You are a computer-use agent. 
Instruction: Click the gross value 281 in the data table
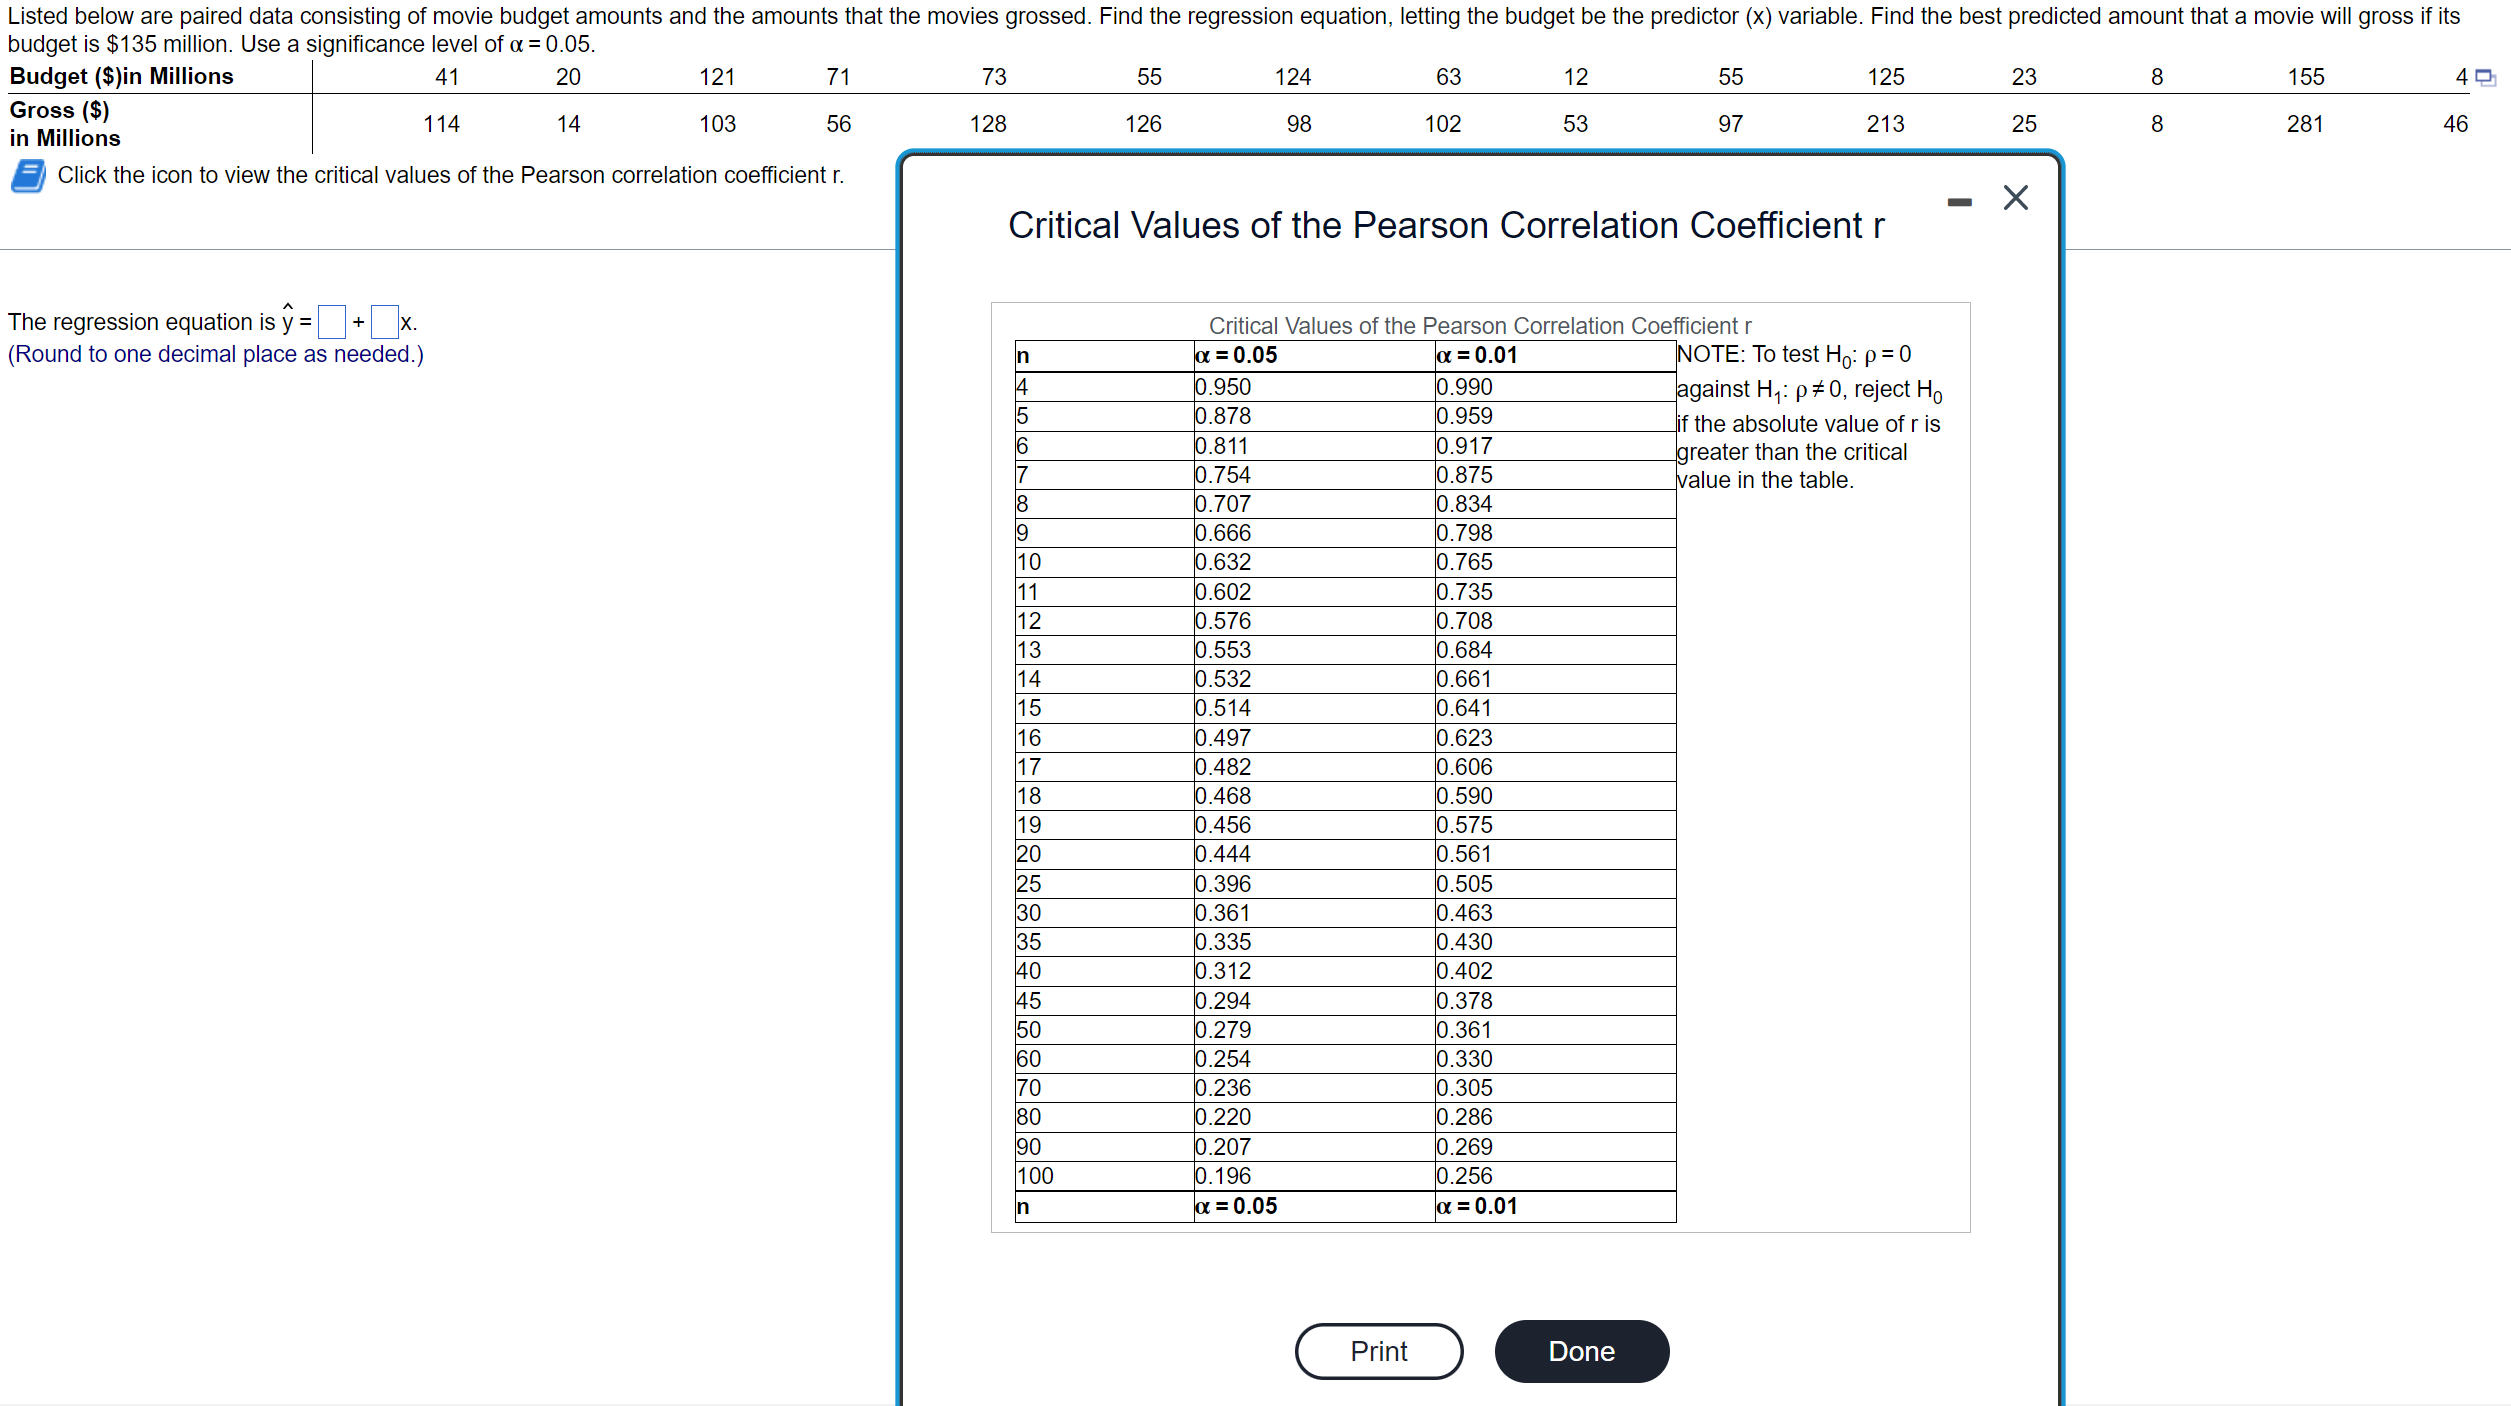pyautogui.click(x=2304, y=124)
